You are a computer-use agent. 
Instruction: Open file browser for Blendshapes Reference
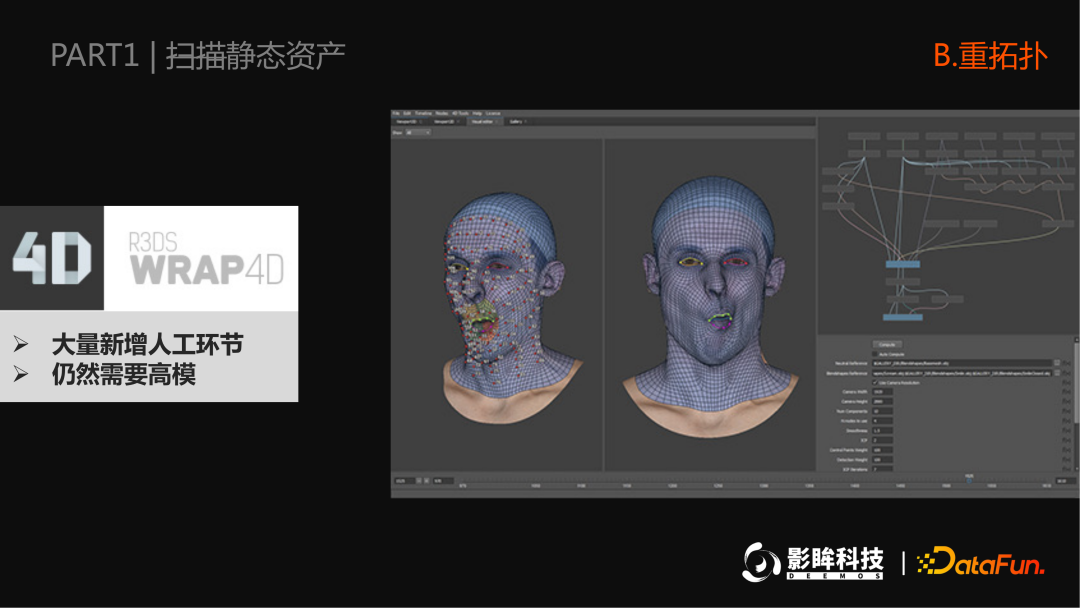tap(1057, 373)
